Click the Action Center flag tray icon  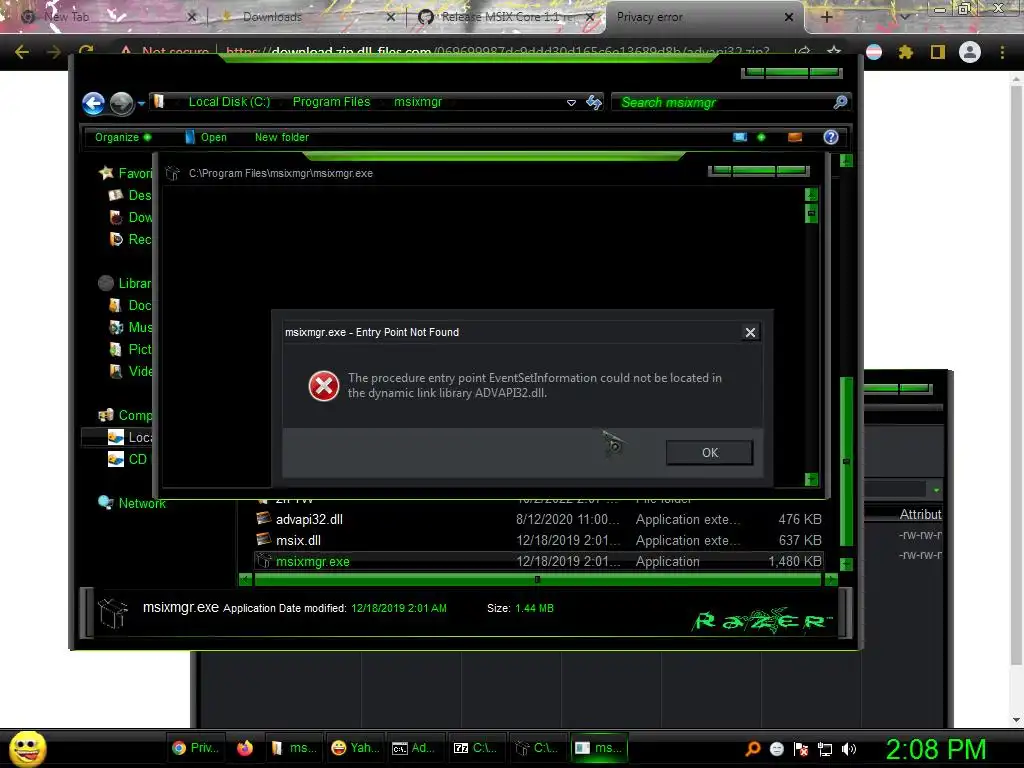click(x=801, y=749)
